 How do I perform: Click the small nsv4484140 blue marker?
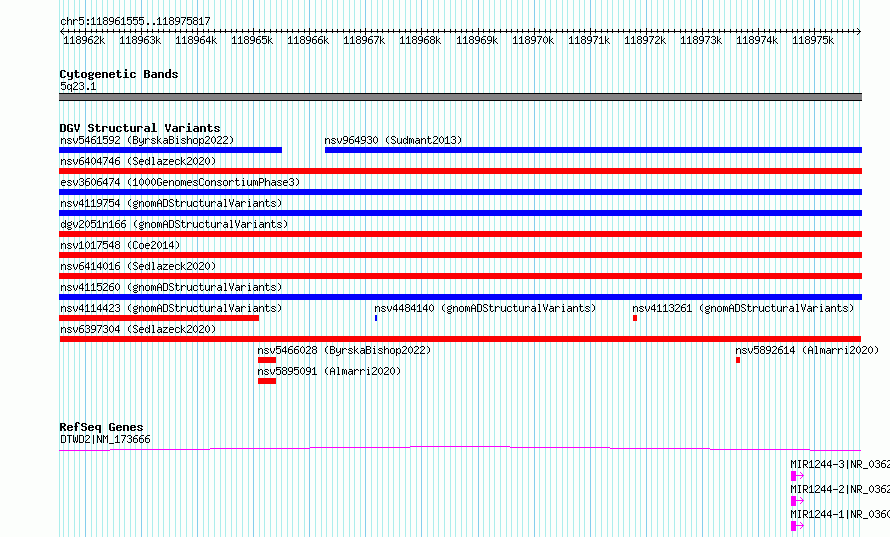pos(376,318)
